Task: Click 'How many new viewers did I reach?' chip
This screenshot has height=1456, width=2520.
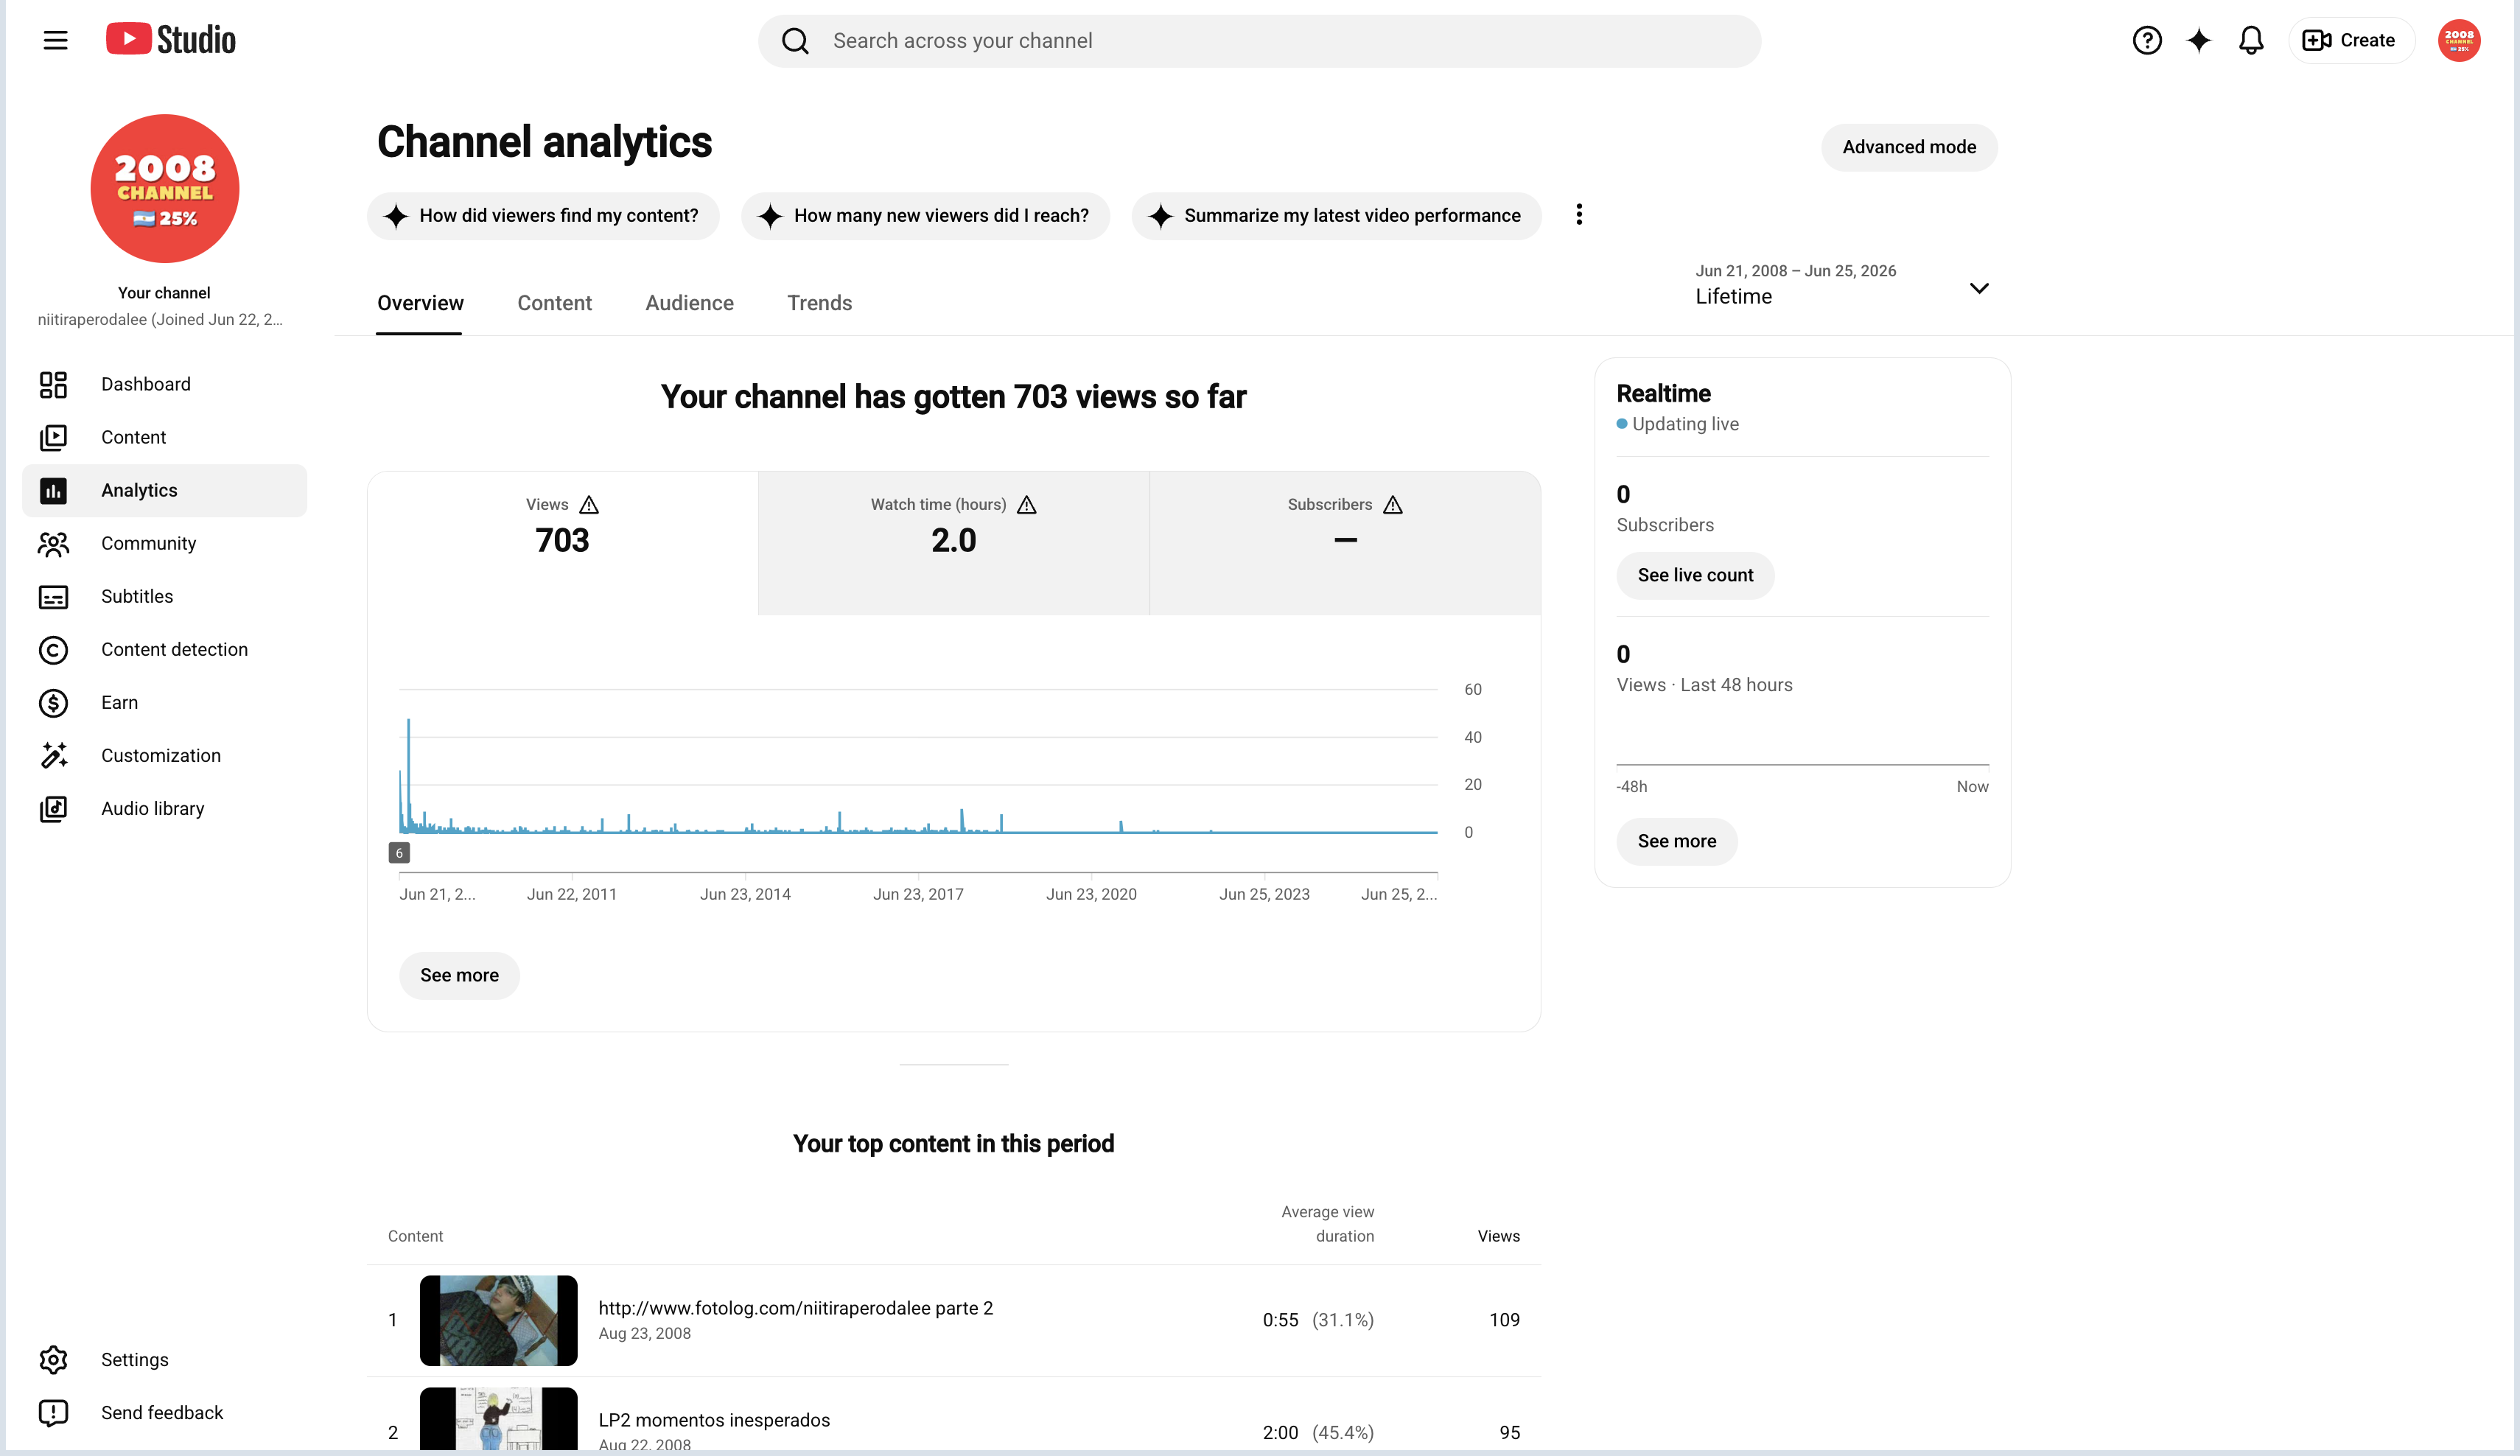Action: click(x=925, y=215)
